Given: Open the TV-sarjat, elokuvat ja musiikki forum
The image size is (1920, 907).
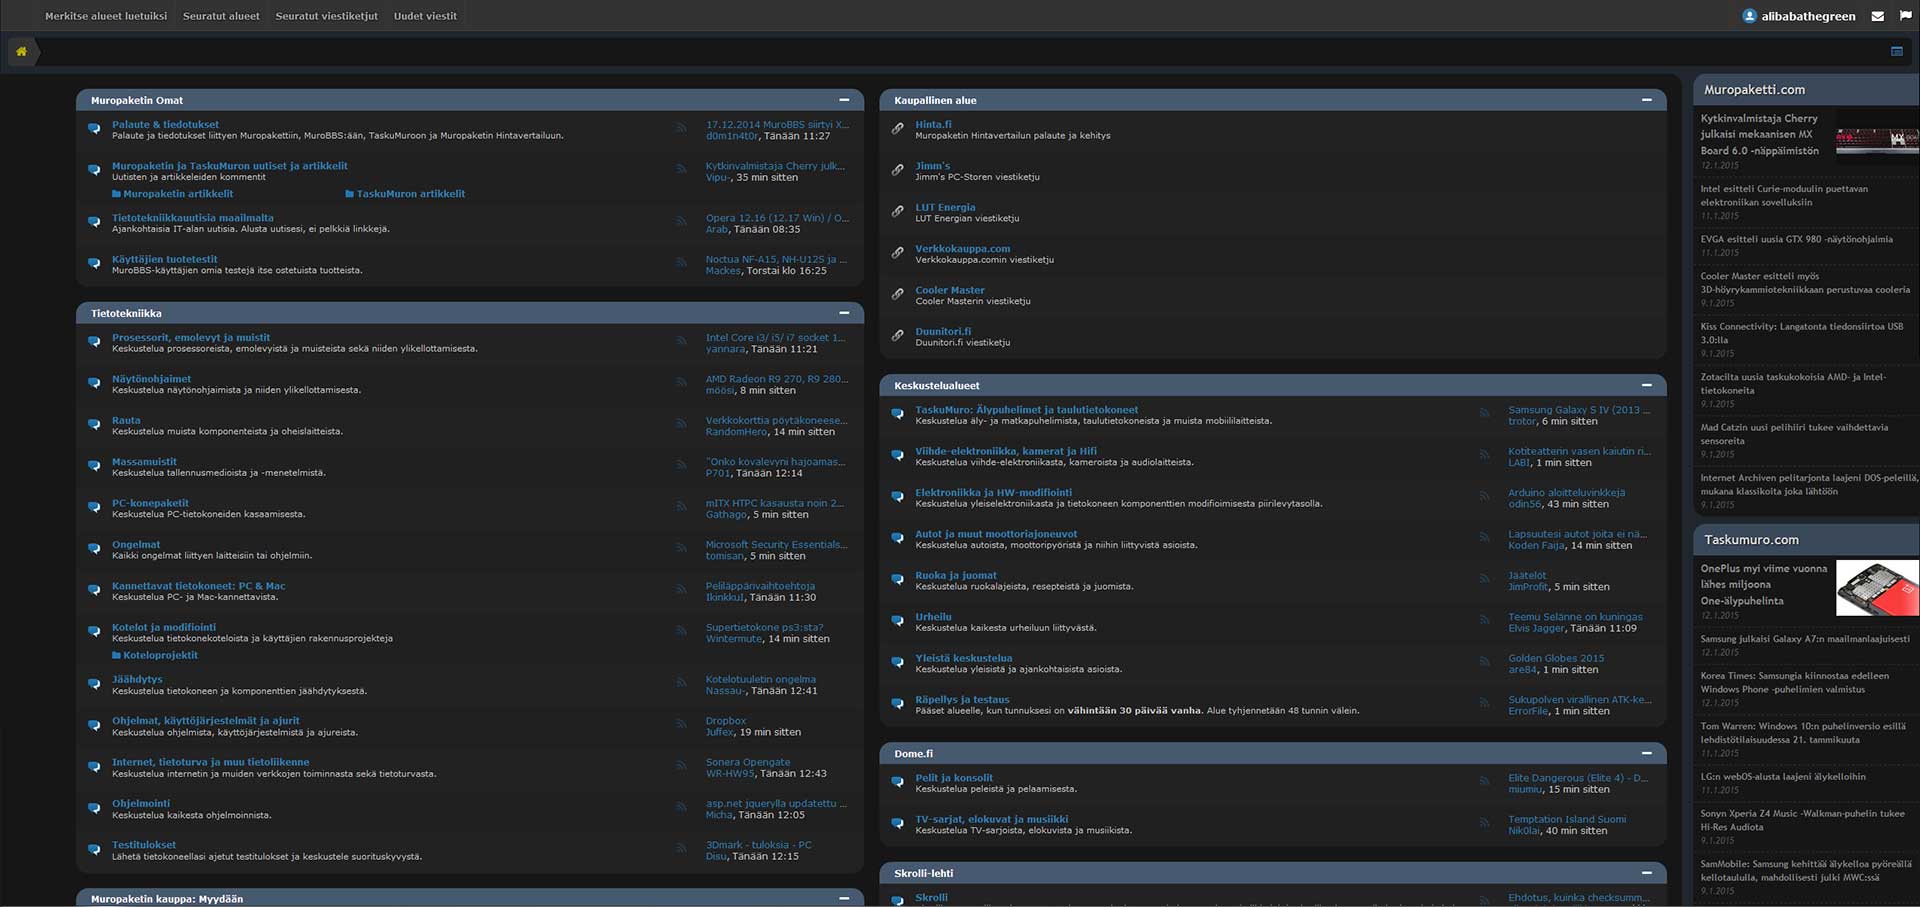Looking at the screenshot, I should (991, 819).
